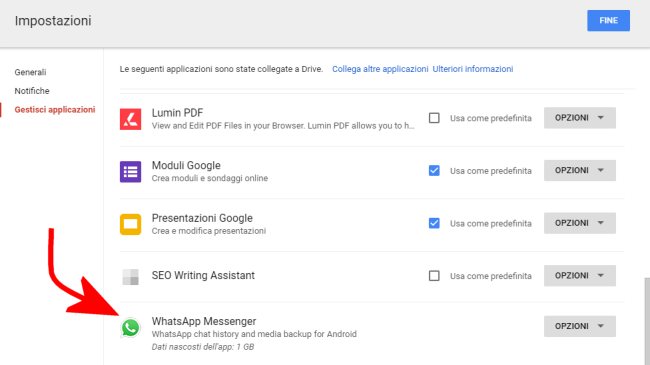
Task: Open Opzioni dropdown for WhatsApp Messenger
Action: point(580,326)
